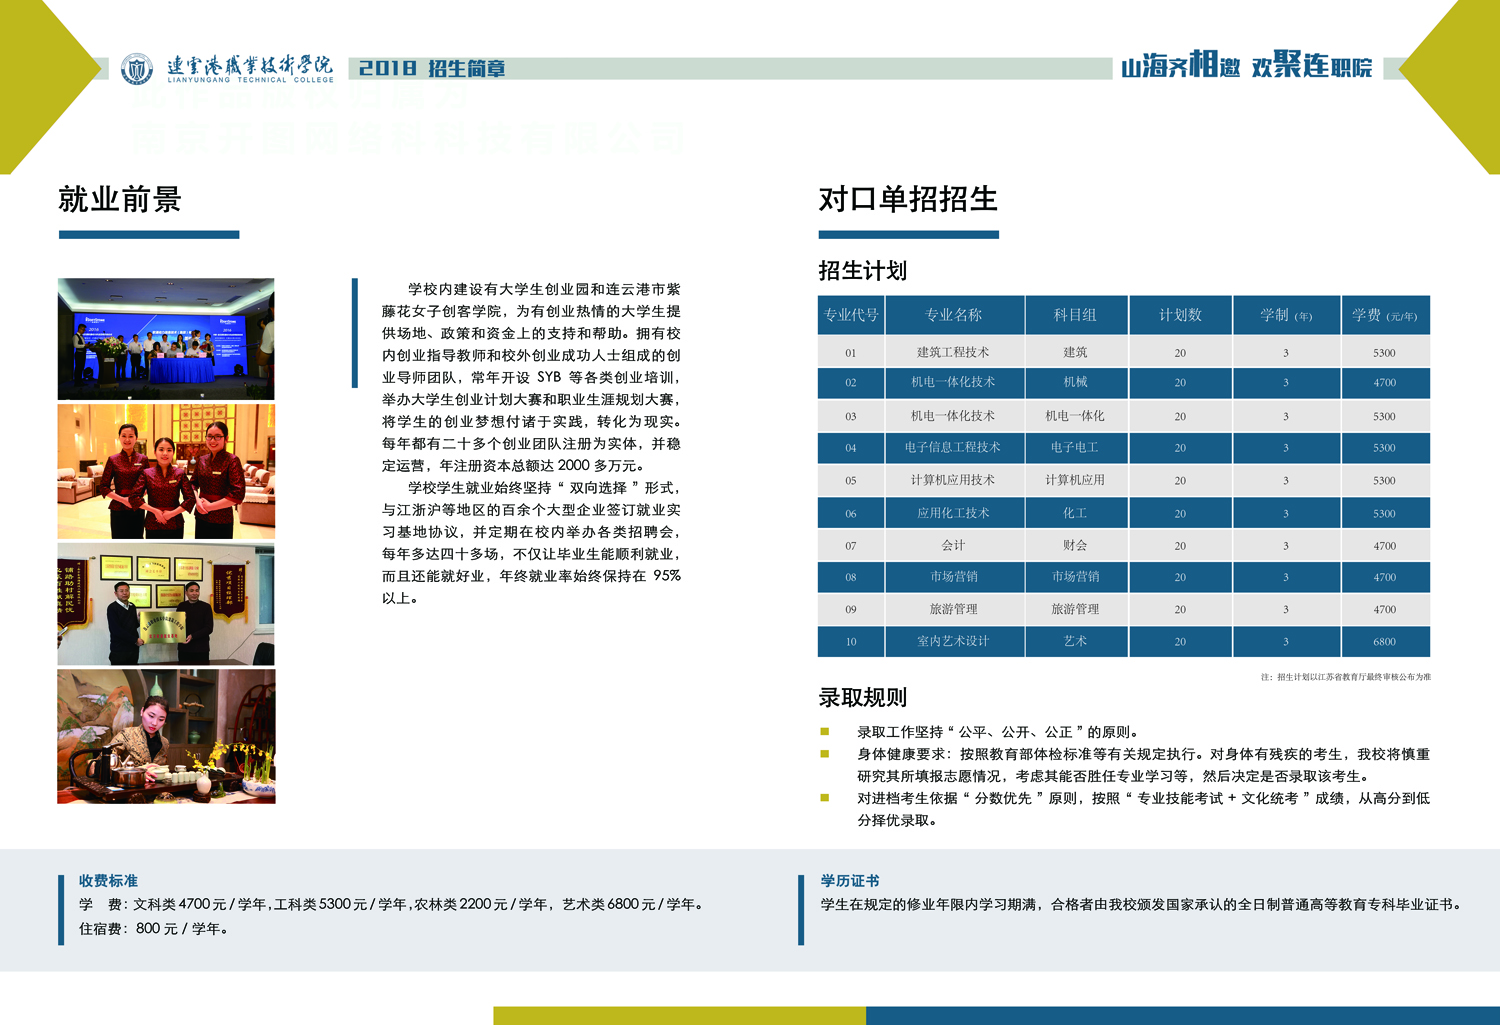Select the "计算机应用技术" major cell
The image size is (1500, 1025).
tap(954, 480)
